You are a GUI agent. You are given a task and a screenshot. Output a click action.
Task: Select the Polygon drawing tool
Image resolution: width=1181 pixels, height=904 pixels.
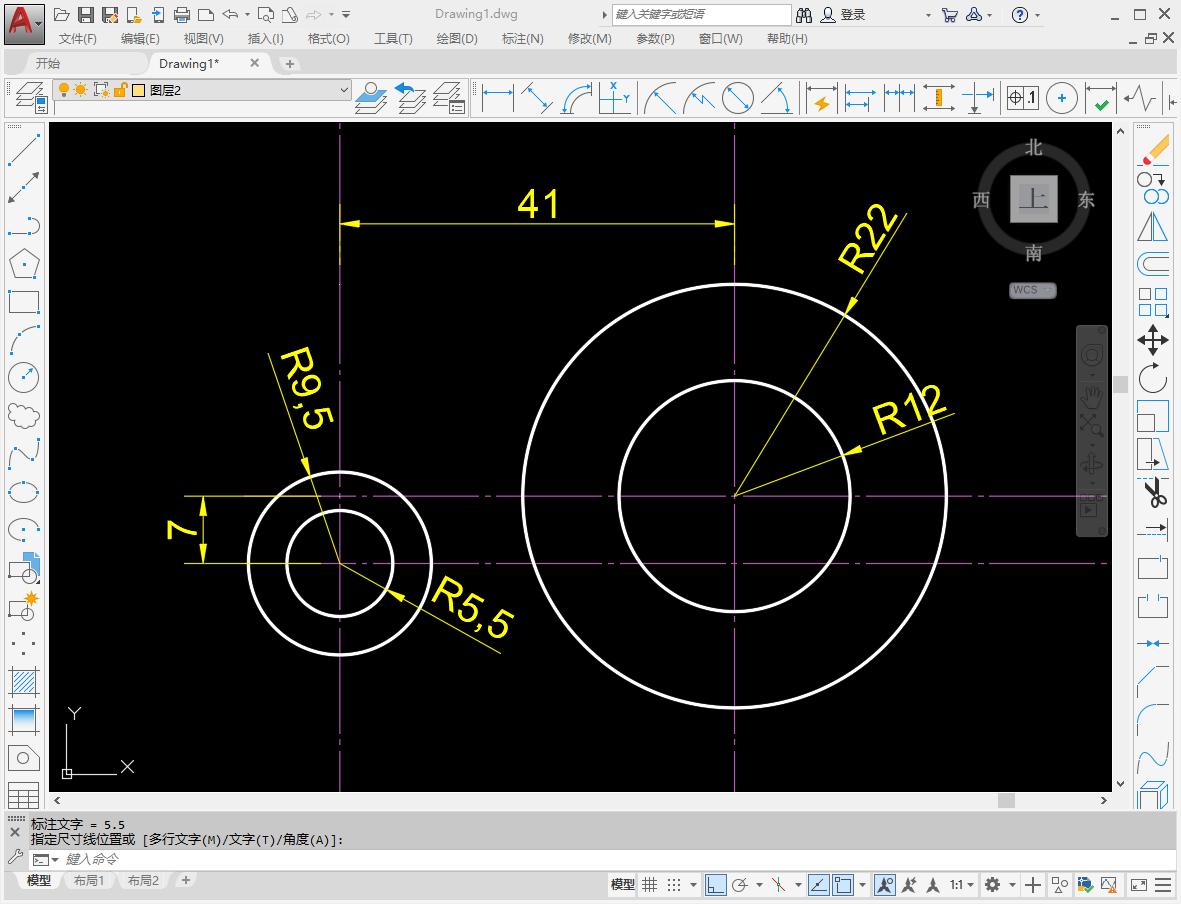tap(24, 263)
